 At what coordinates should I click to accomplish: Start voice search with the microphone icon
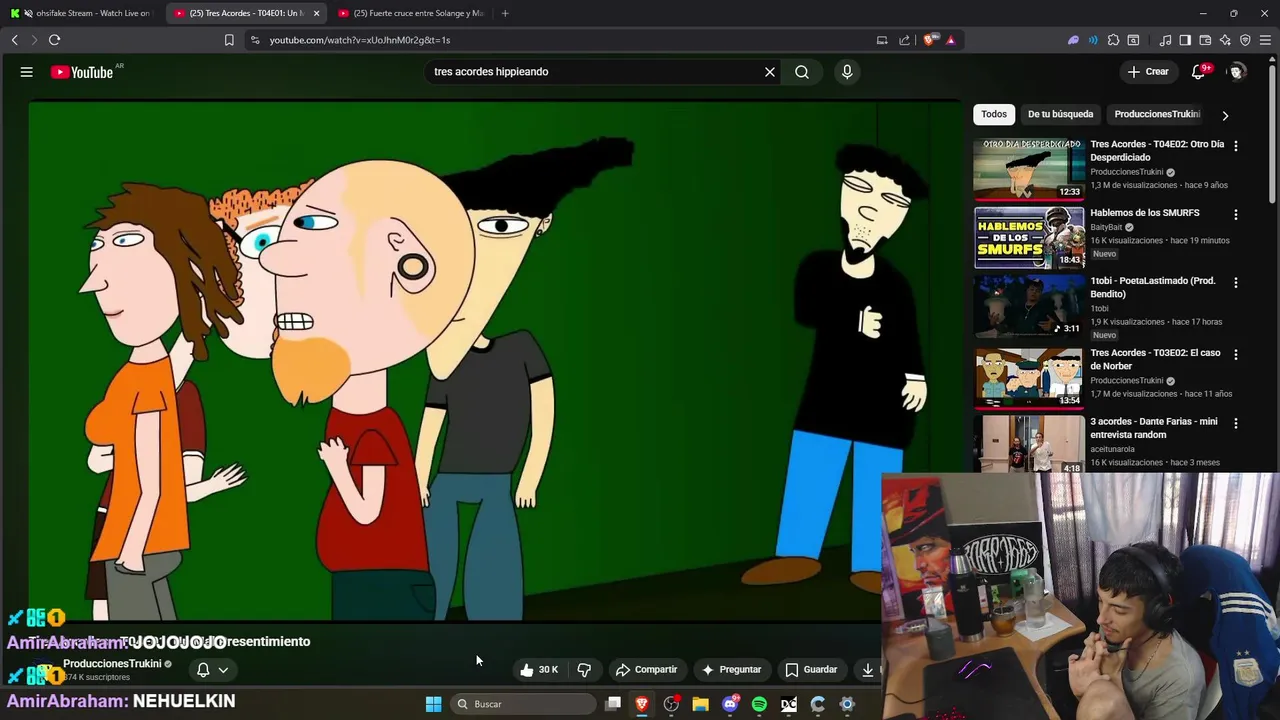847,72
